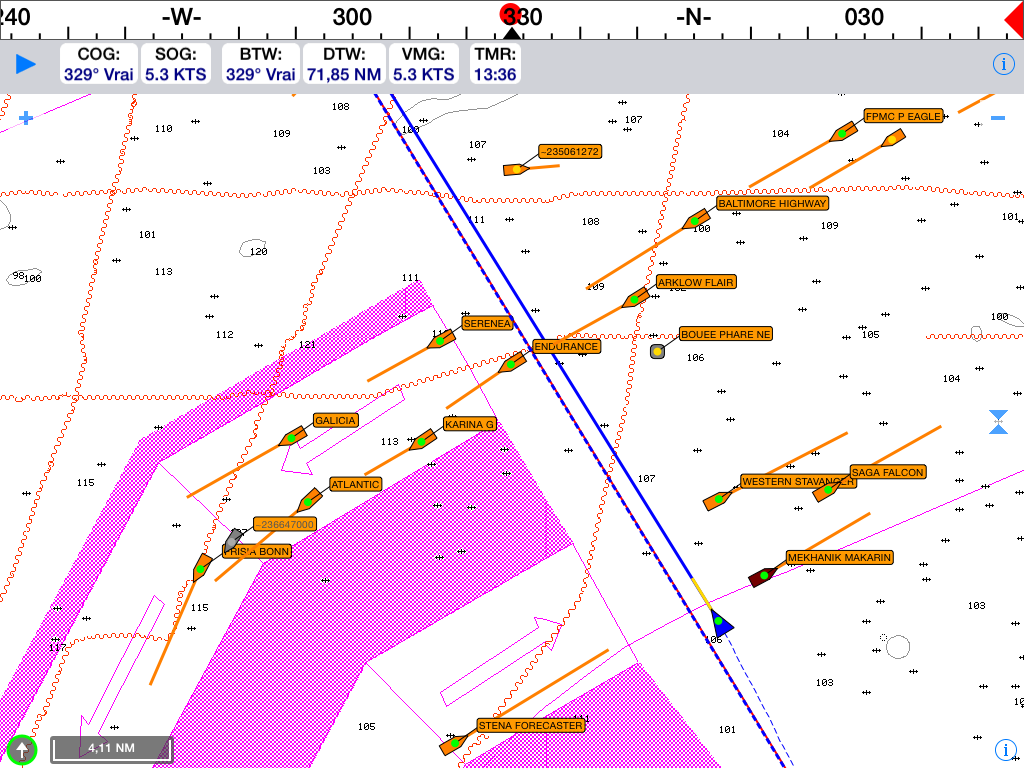1024x768 pixels.
Task: Open the FPMC P EAGLE label
Action: point(903,116)
